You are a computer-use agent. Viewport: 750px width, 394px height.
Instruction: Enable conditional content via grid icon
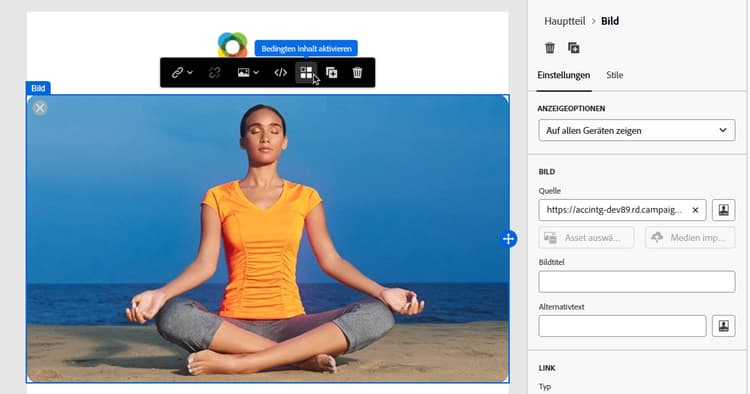306,73
